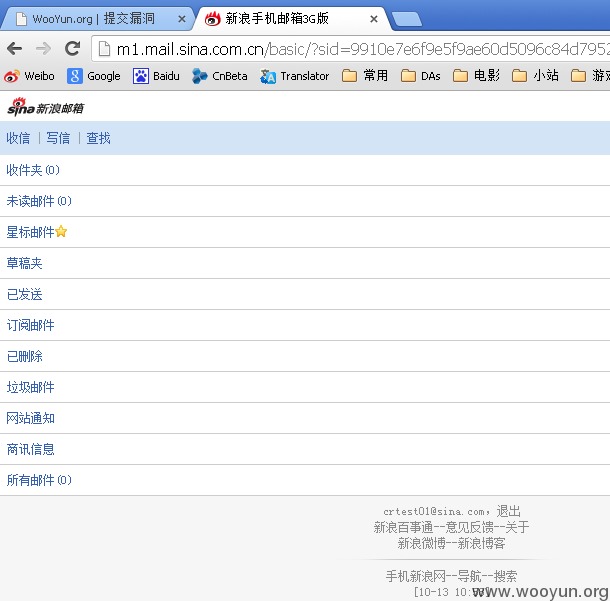
Task: Open the 收件夹 (0) folder
Action: [33, 170]
